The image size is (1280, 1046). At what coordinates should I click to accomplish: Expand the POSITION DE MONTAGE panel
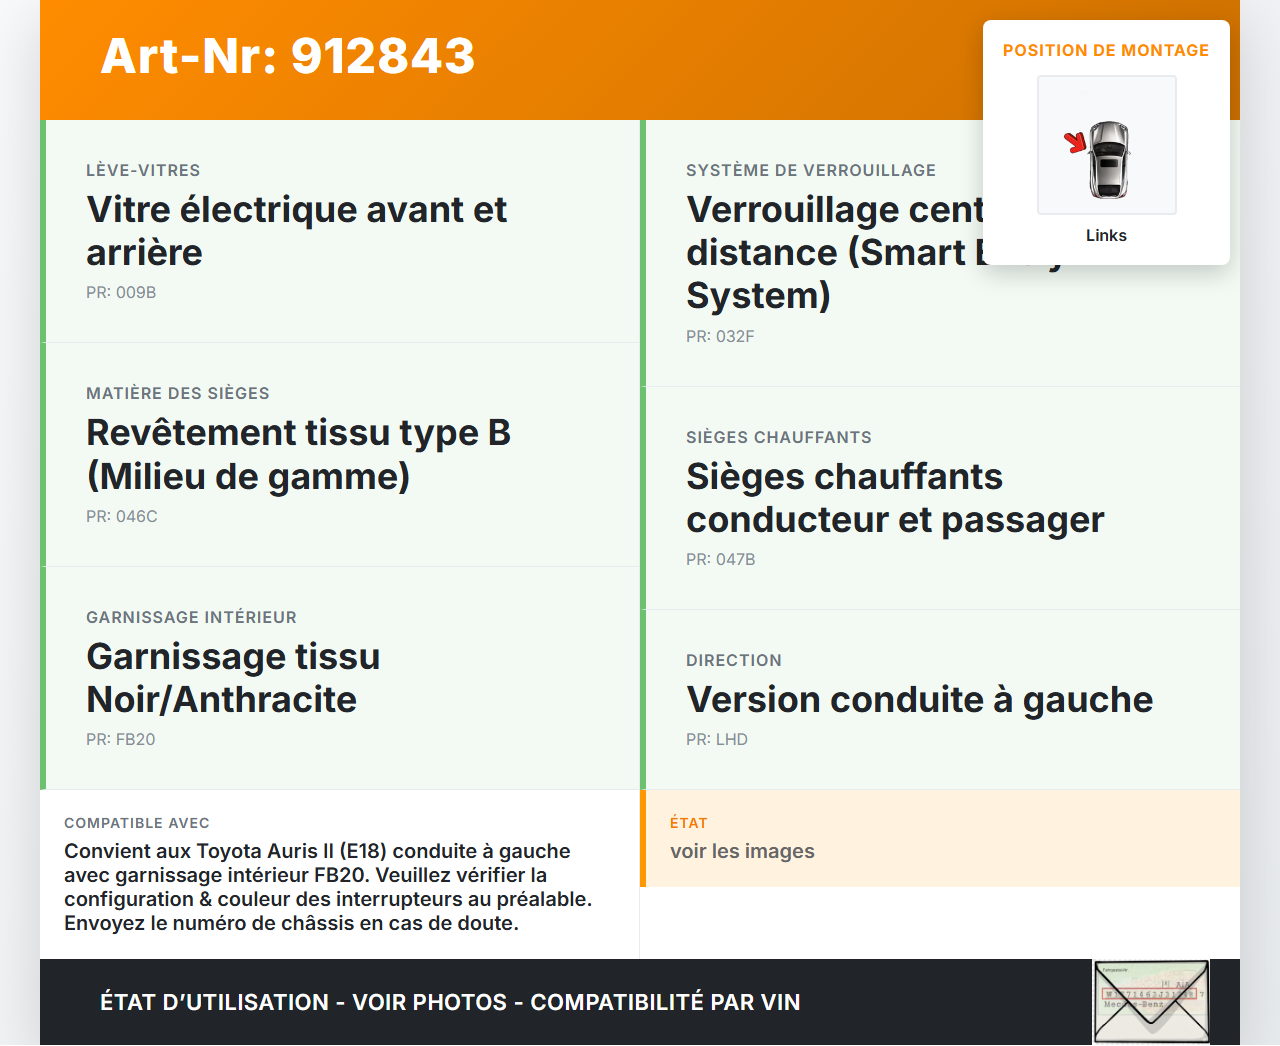click(1106, 49)
